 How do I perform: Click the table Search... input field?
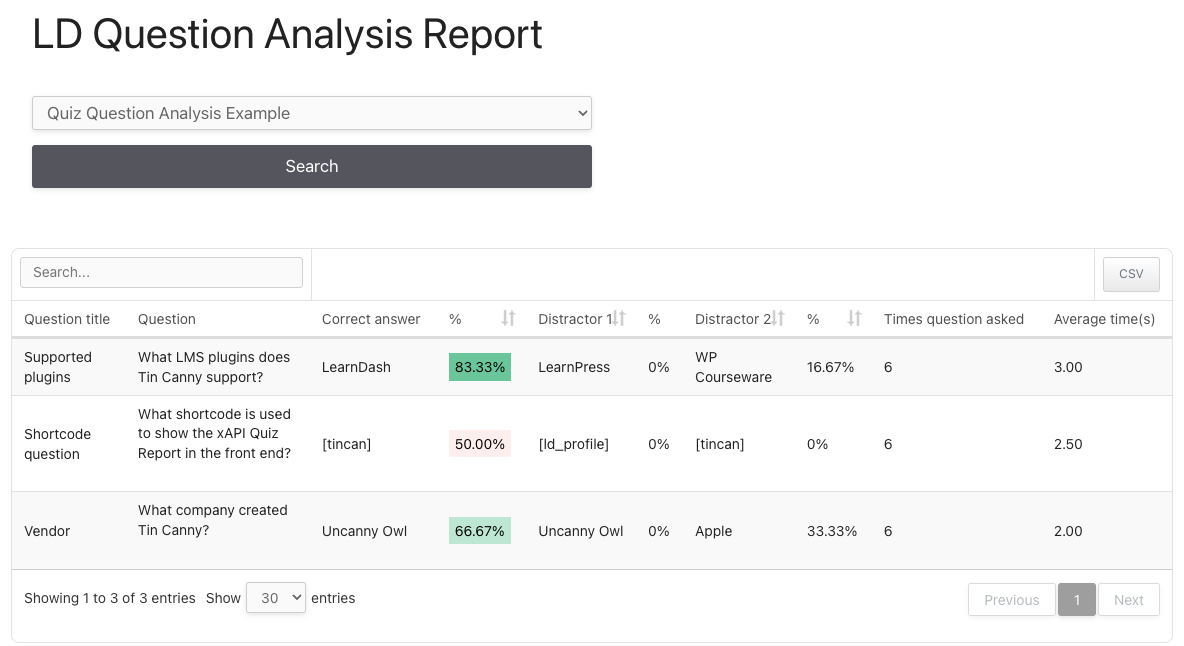[x=161, y=272]
